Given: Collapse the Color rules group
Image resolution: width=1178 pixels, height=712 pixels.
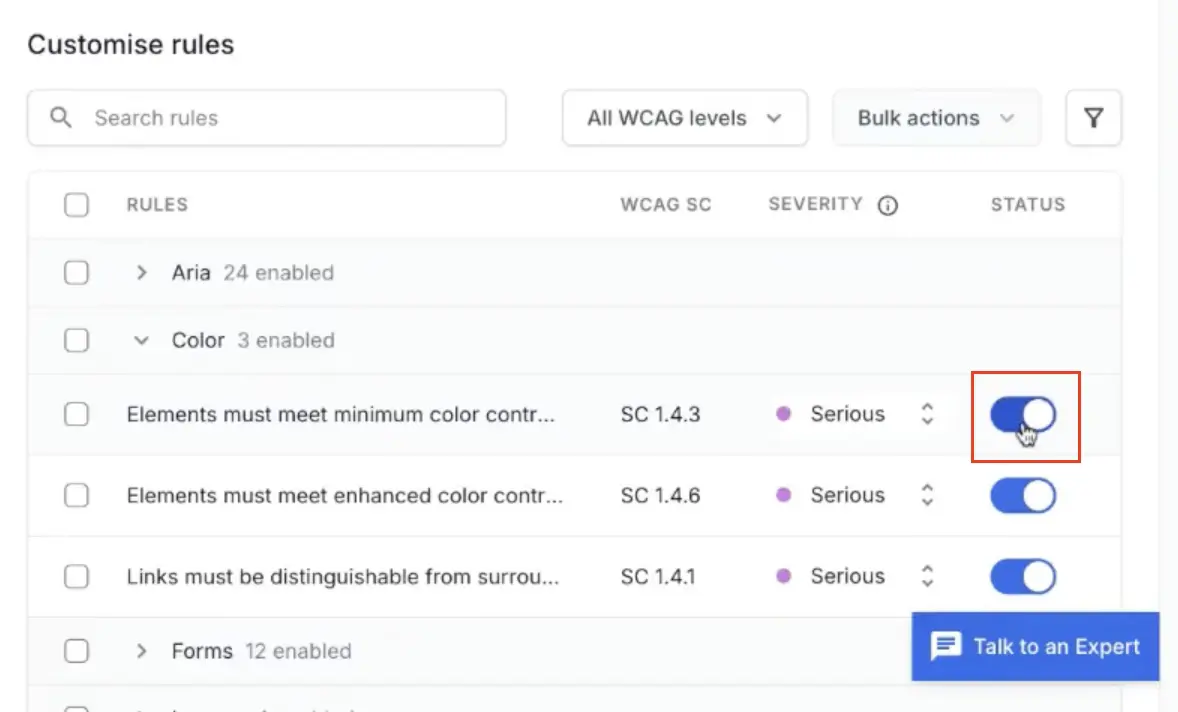Looking at the screenshot, I should 141,340.
